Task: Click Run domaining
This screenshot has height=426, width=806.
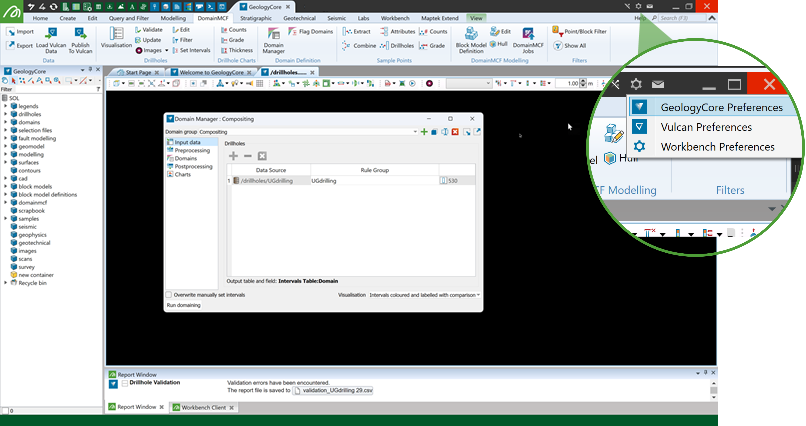Action: pyautogui.click(x=184, y=305)
